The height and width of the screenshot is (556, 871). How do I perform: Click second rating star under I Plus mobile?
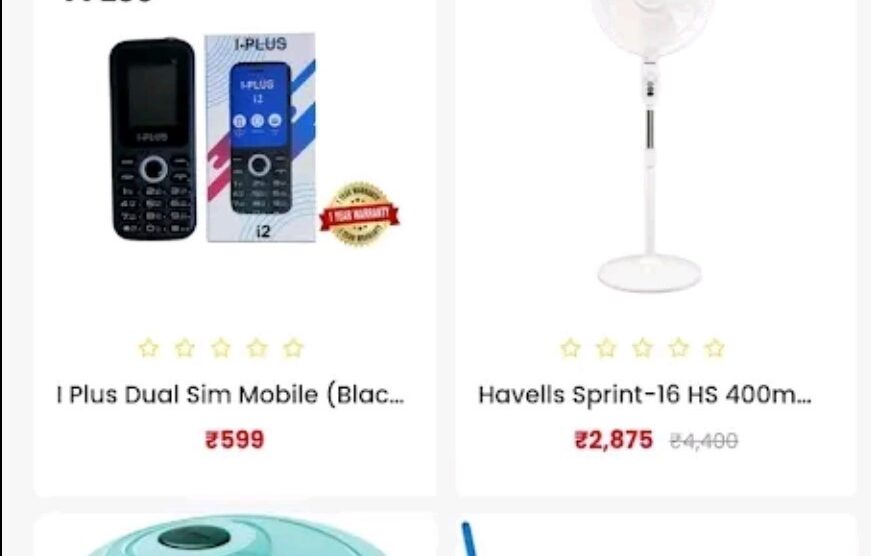pos(184,348)
